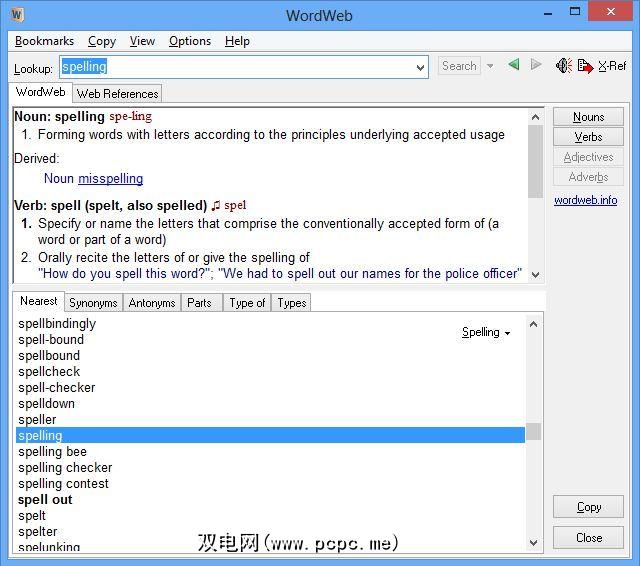Click the word list scrollbar thumb
This screenshot has height=566, width=640.
pyautogui.click(x=533, y=432)
